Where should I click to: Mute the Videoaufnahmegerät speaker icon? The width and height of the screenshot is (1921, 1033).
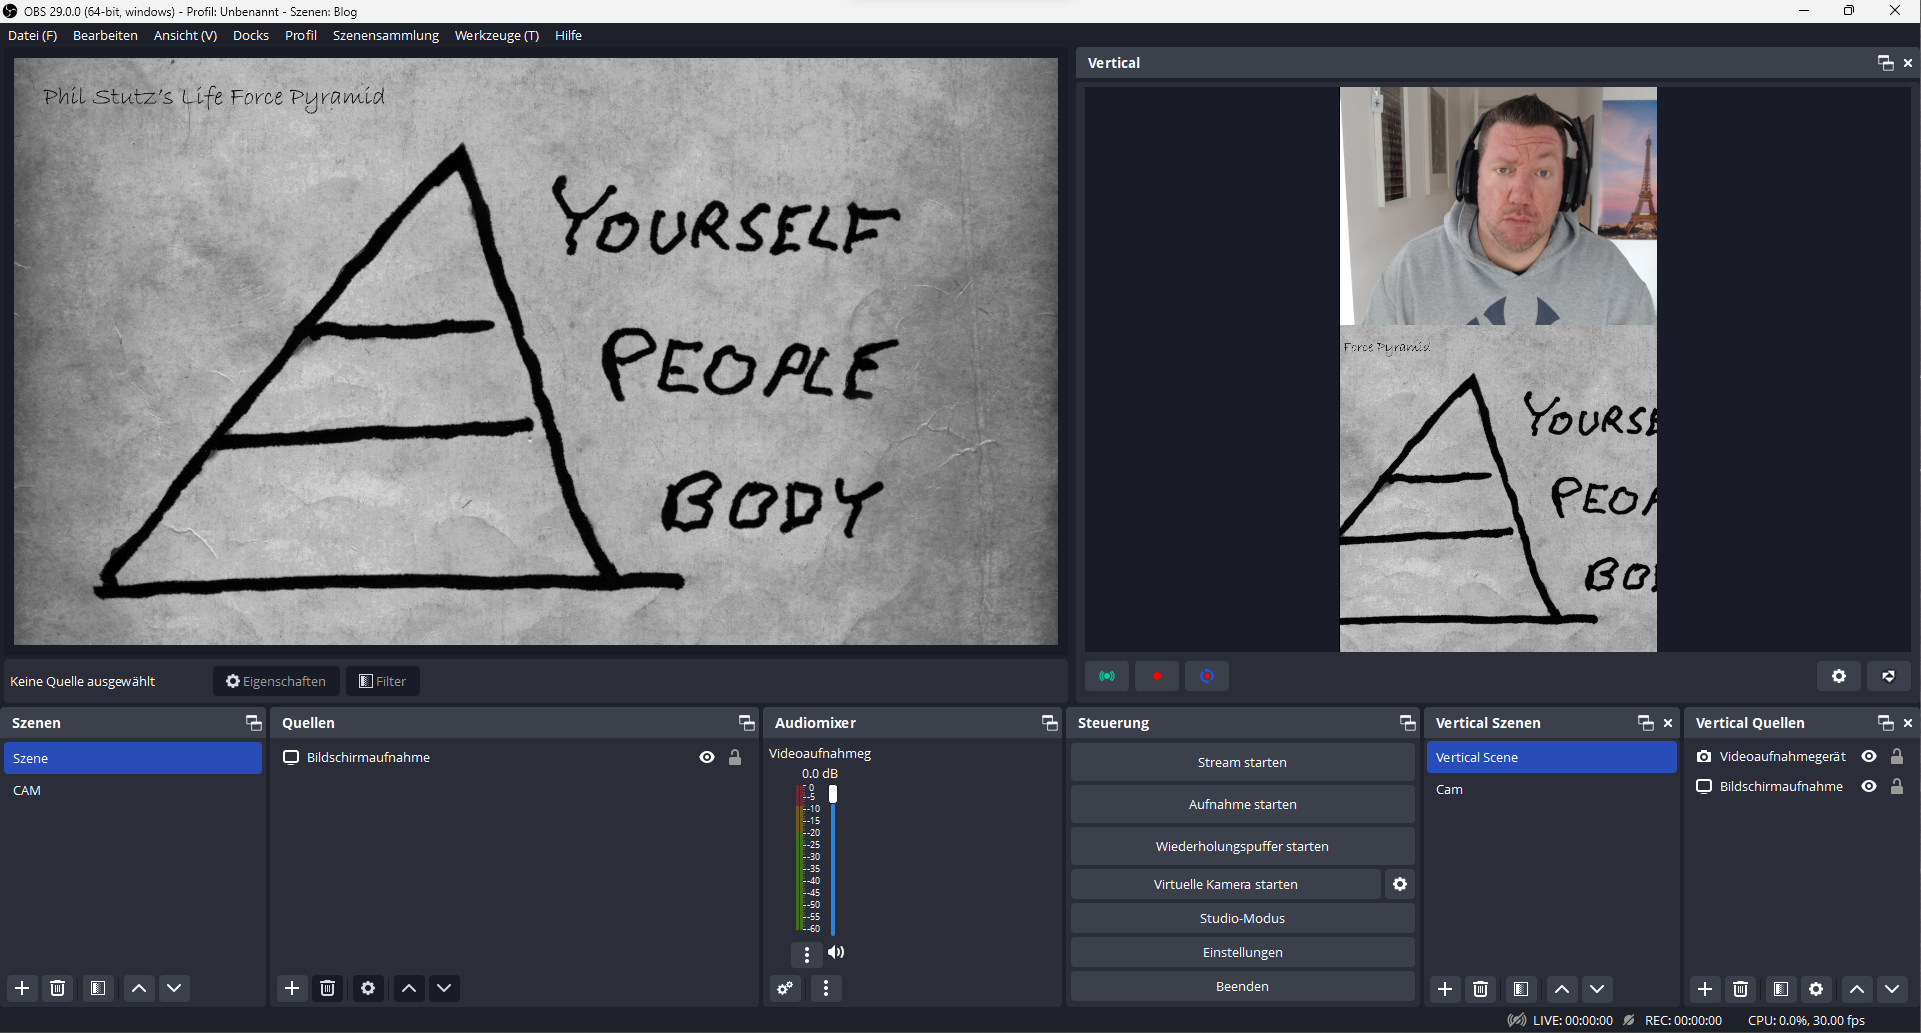pos(836,953)
